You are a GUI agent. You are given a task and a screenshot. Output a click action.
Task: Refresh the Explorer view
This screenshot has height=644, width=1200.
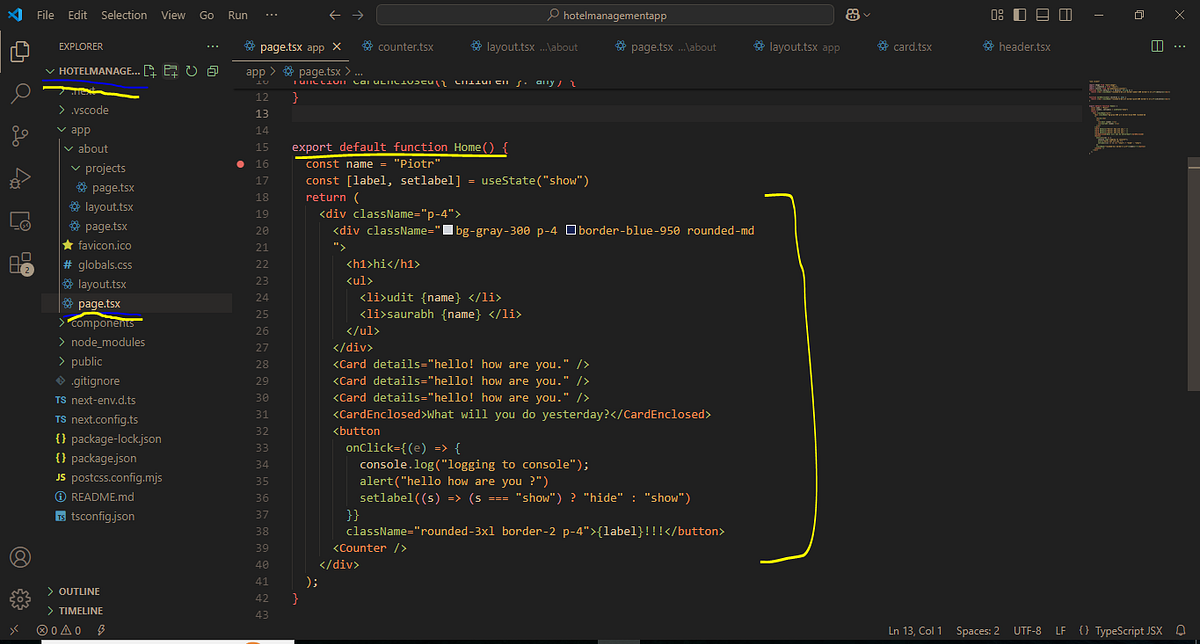tap(191, 71)
